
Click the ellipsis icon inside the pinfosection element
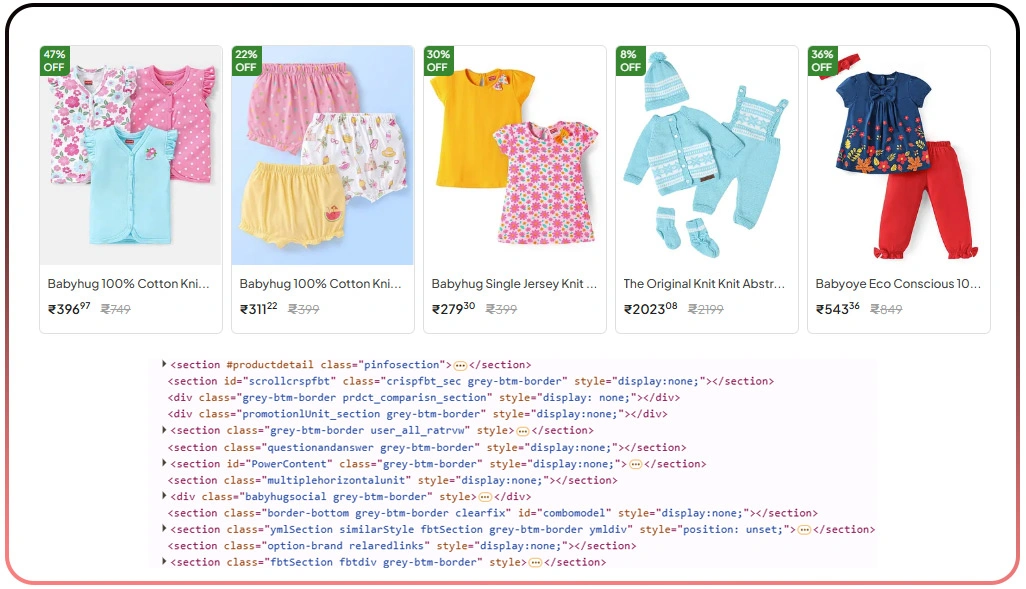(x=460, y=365)
